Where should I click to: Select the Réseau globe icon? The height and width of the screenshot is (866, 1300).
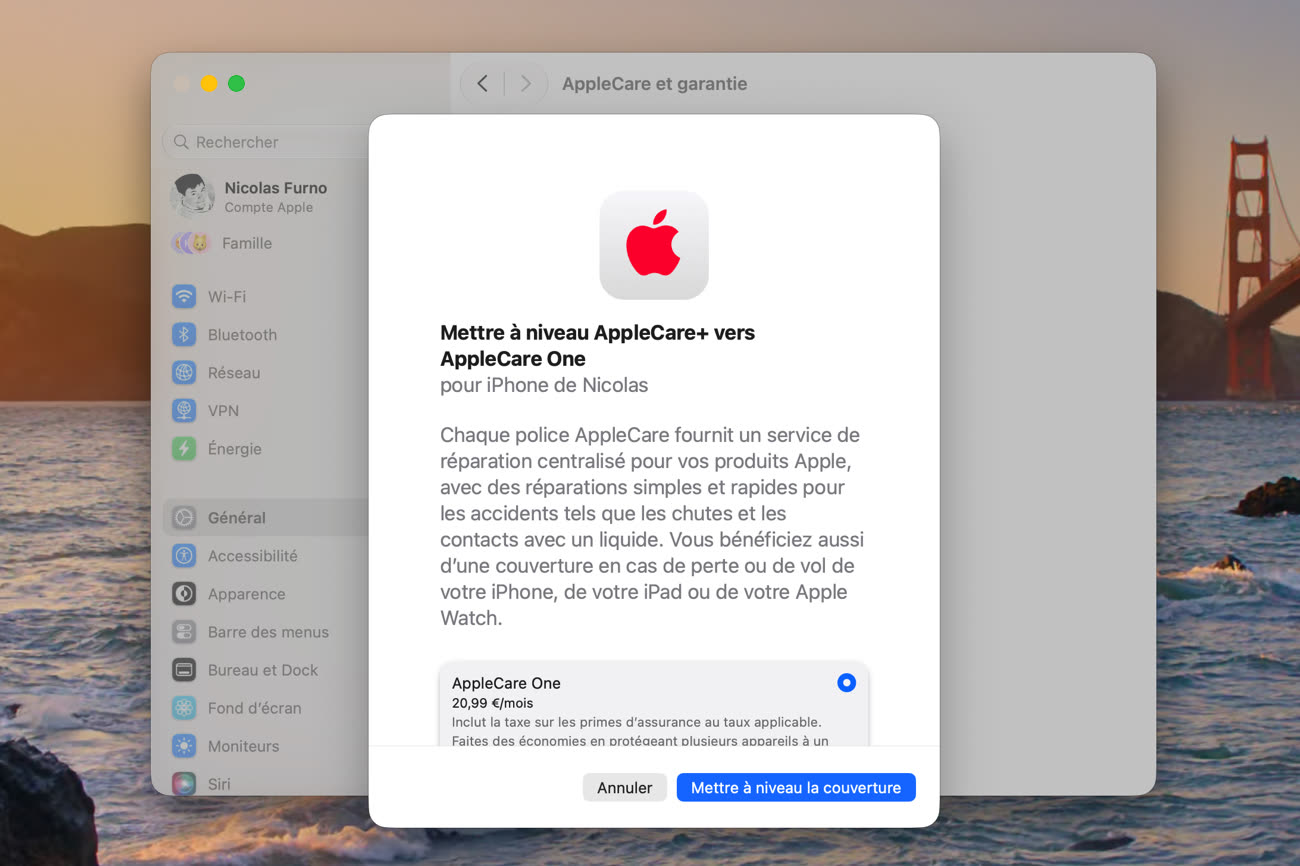(x=184, y=373)
